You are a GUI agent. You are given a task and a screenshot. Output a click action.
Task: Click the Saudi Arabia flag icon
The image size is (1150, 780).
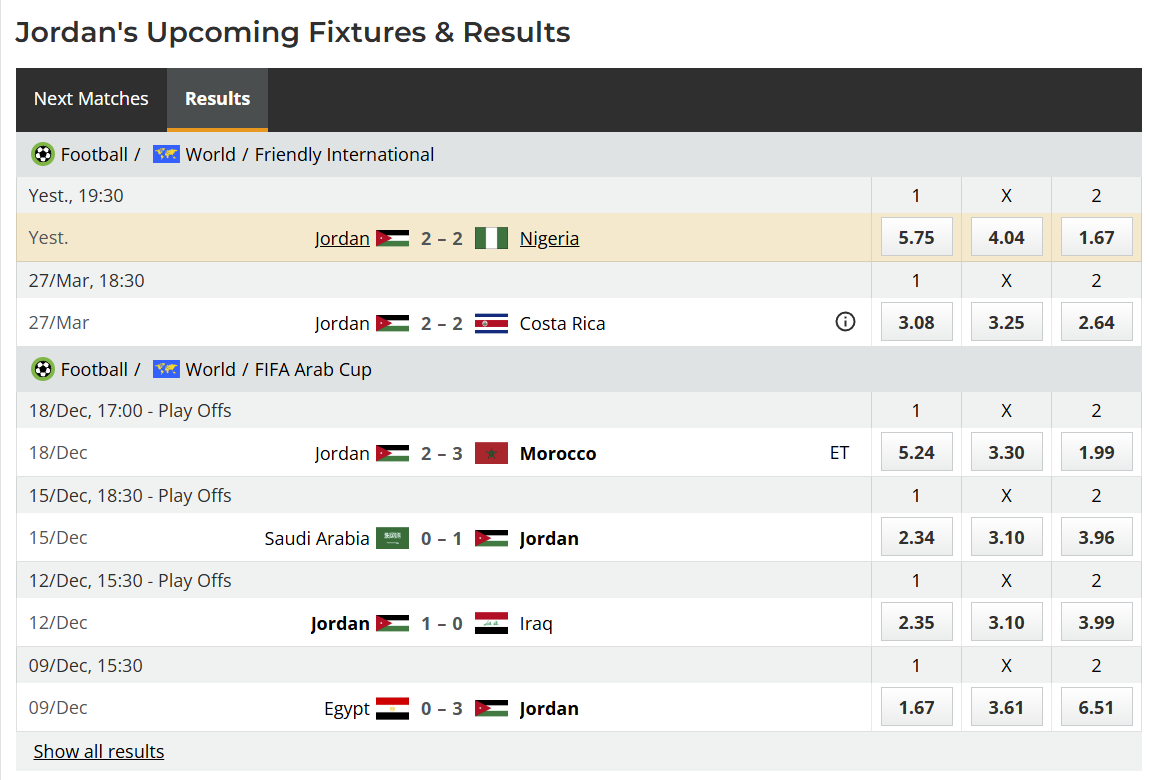(392, 538)
